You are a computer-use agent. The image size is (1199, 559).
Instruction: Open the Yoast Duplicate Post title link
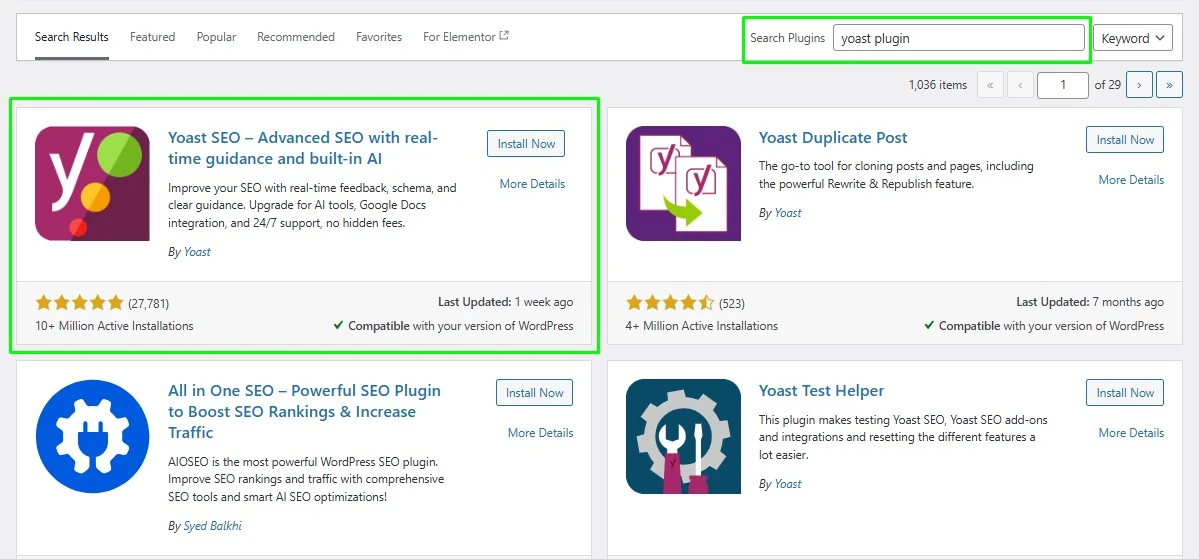833,138
